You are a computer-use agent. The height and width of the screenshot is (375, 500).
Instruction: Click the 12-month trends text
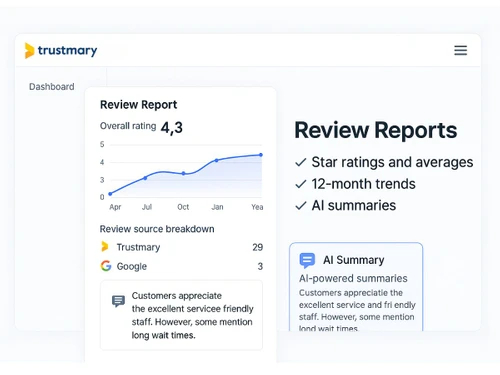tap(364, 184)
